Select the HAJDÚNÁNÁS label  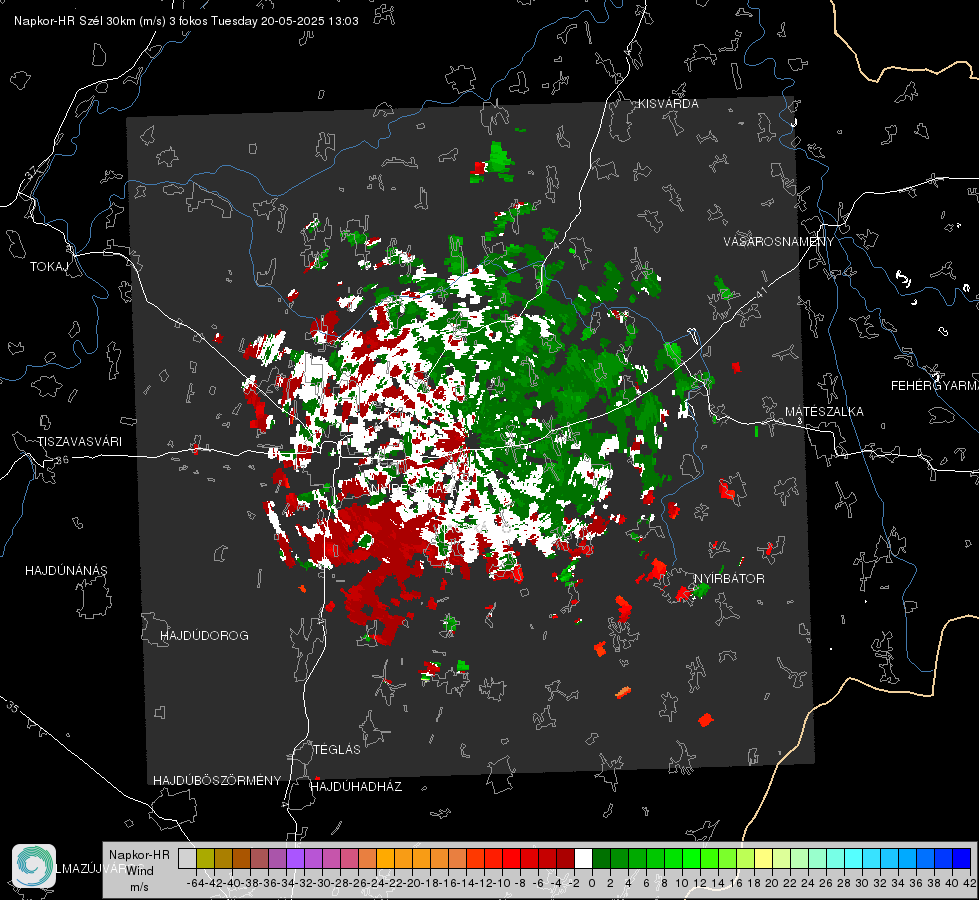pyautogui.click(x=66, y=570)
